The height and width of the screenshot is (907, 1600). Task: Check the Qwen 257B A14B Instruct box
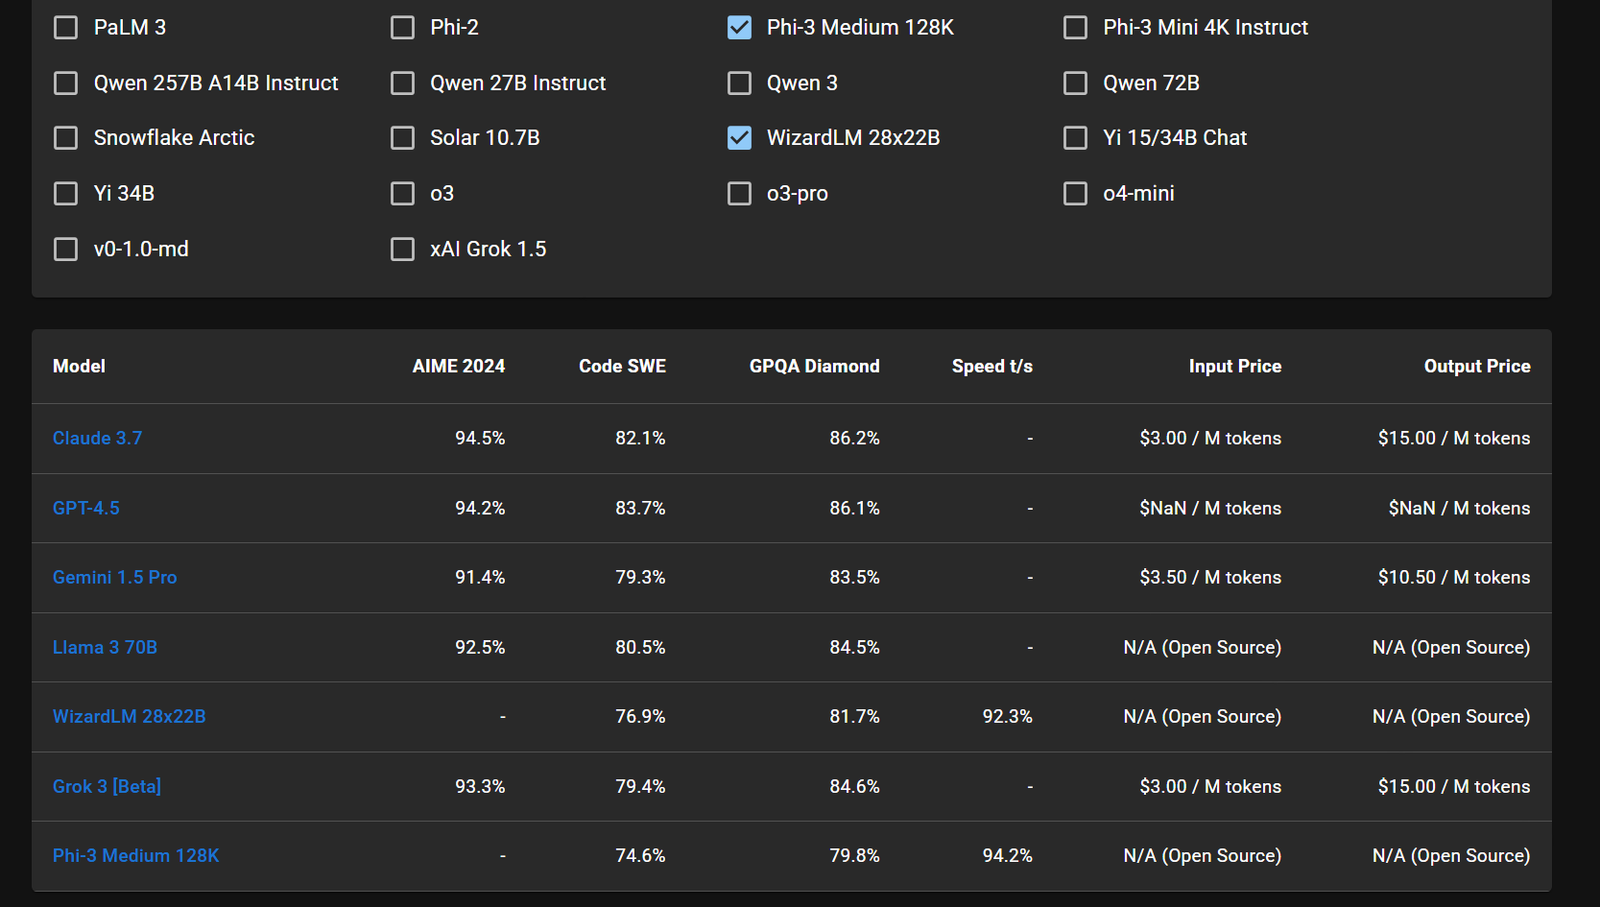66,83
